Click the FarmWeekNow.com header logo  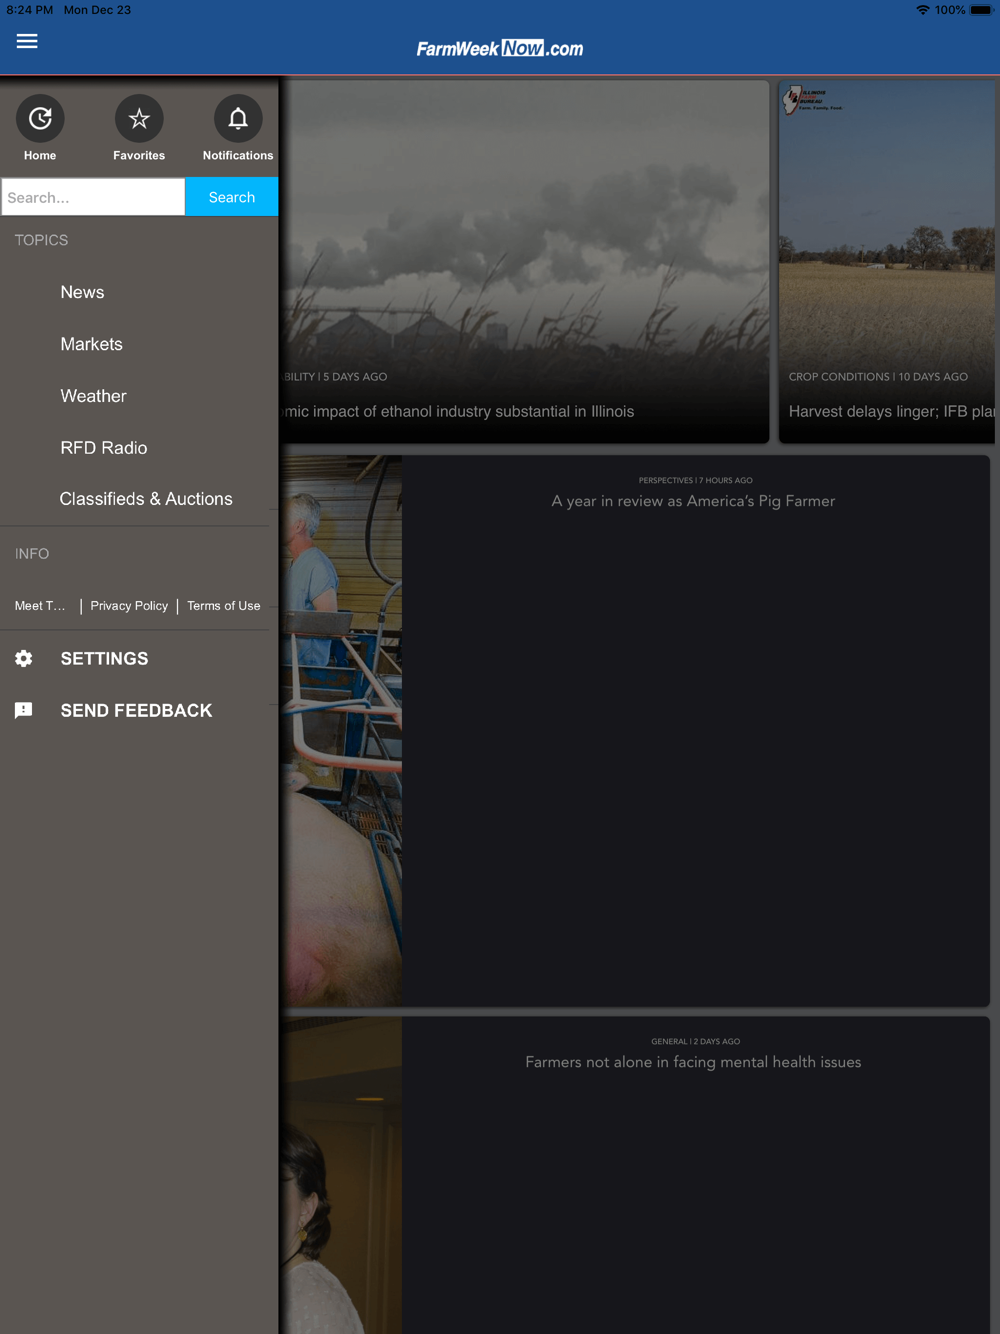click(x=500, y=48)
